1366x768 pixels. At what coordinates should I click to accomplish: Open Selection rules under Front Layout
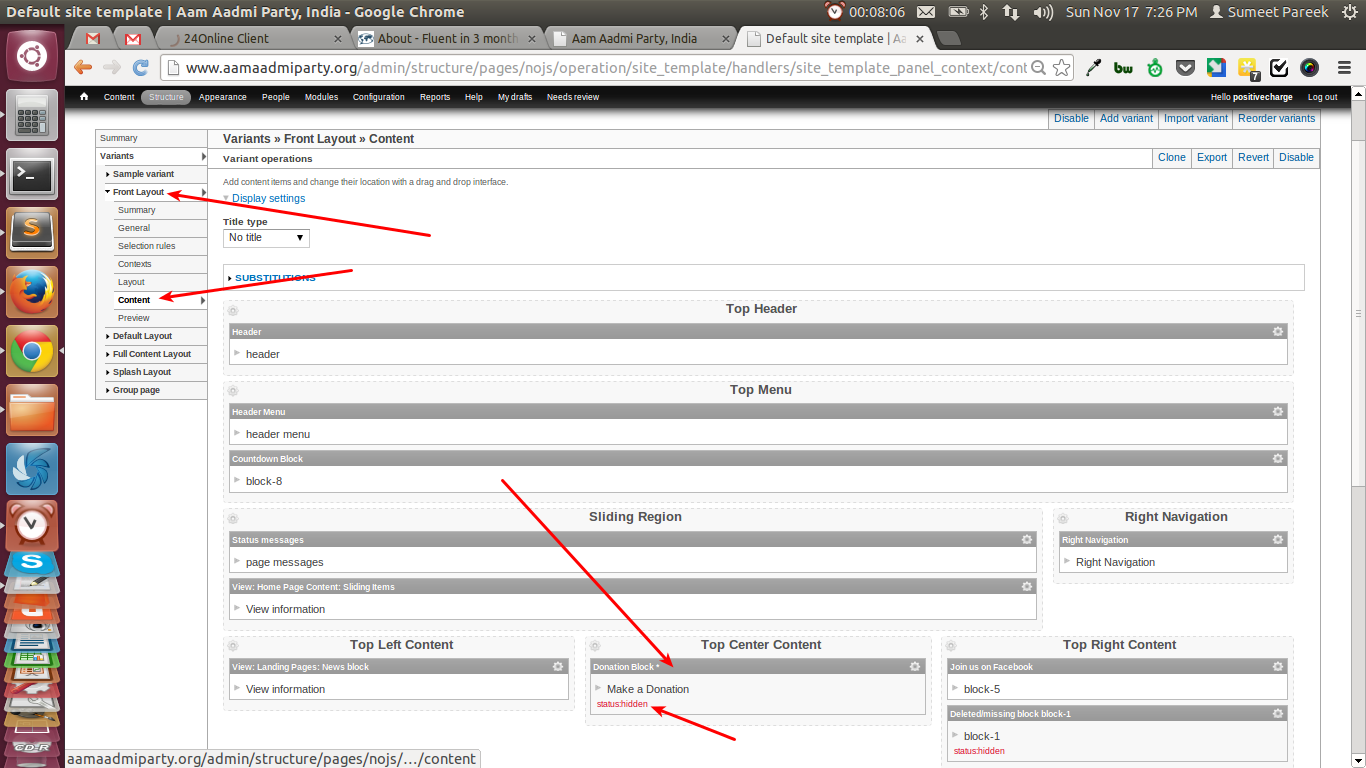(146, 246)
